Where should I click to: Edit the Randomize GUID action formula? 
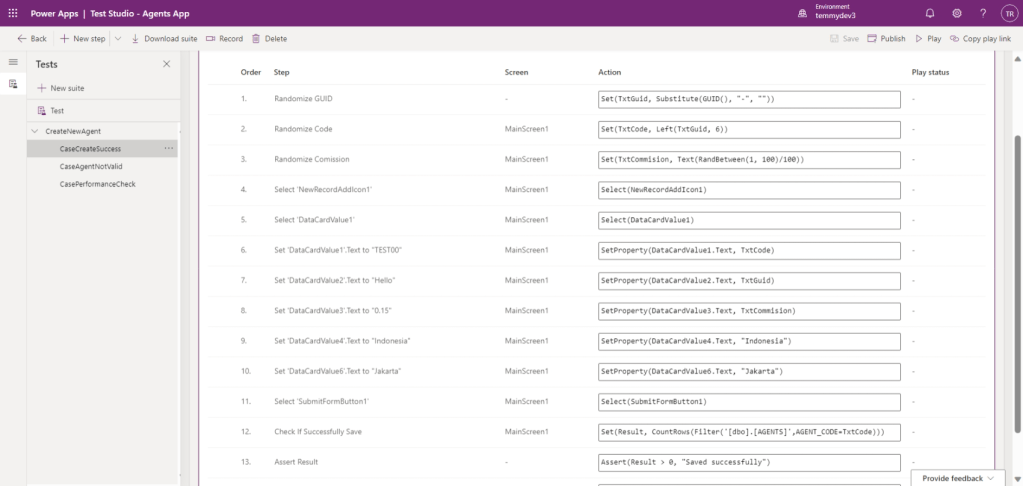pyautogui.click(x=749, y=99)
